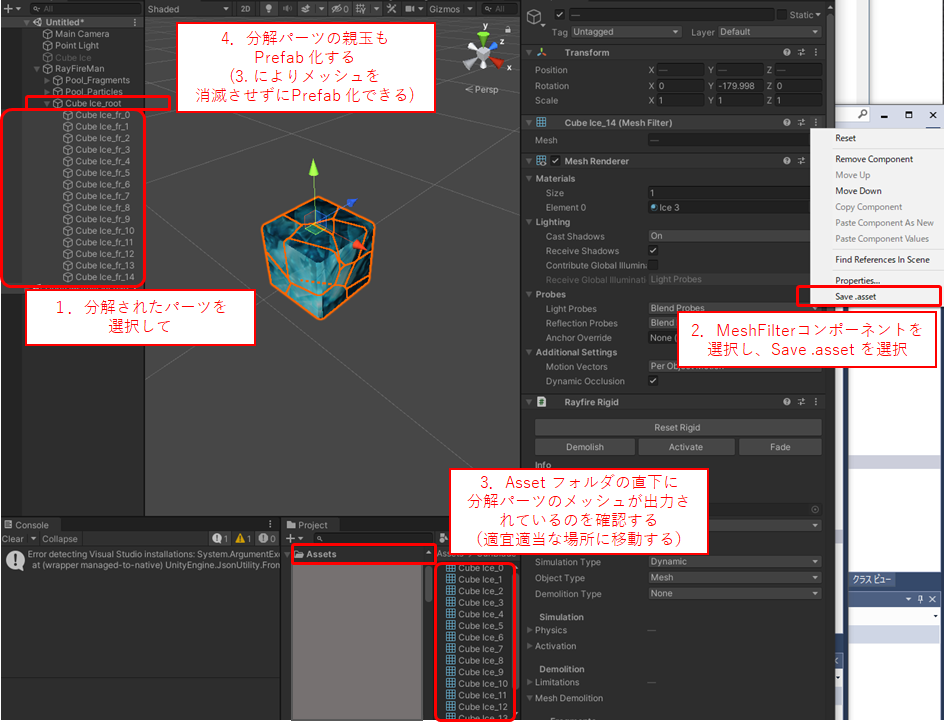Open Transform component kebab menu
The height and width of the screenshot is (722, 944).
[x=816, y=52]
